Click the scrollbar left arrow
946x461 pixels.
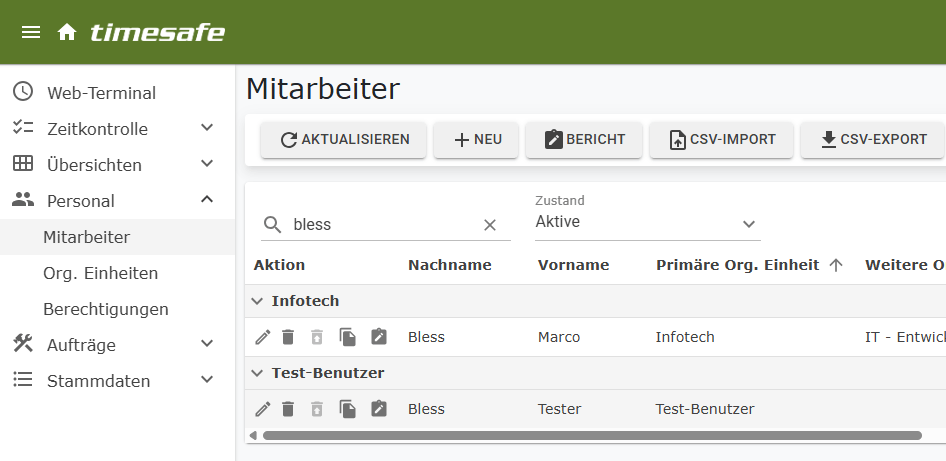tap(253, 435)
